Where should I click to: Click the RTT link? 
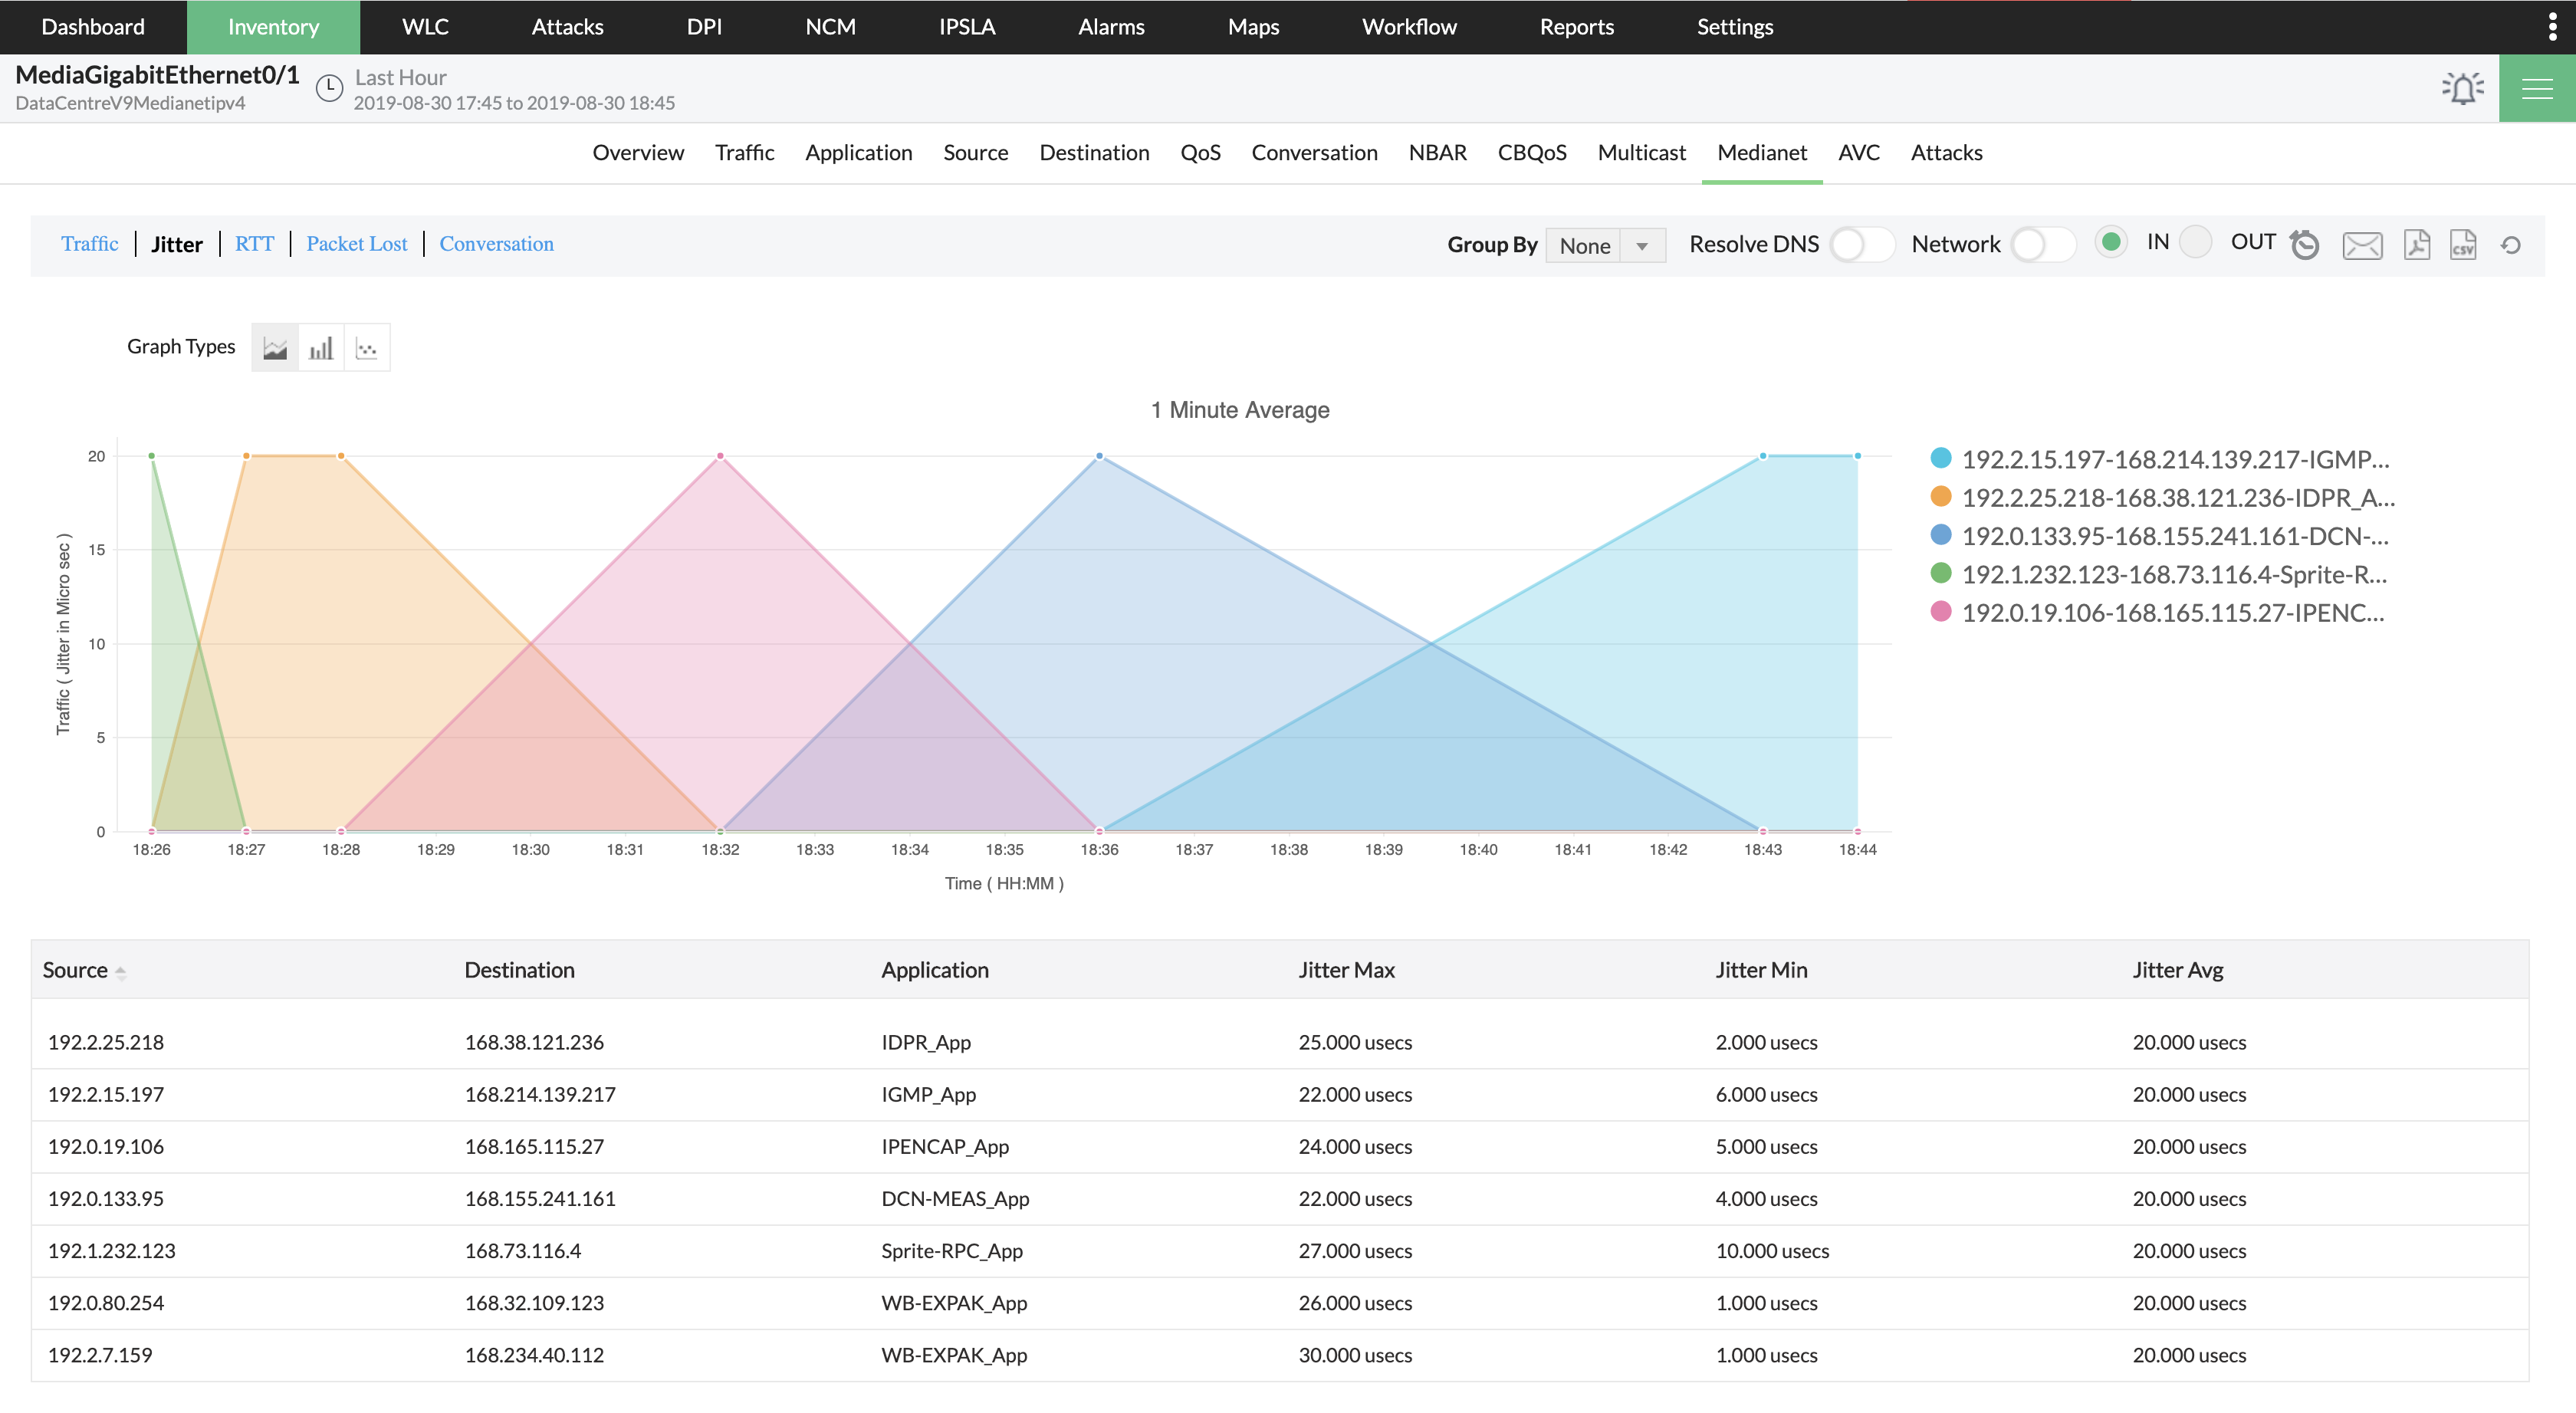pyautogui.click(x=255, y=243)
